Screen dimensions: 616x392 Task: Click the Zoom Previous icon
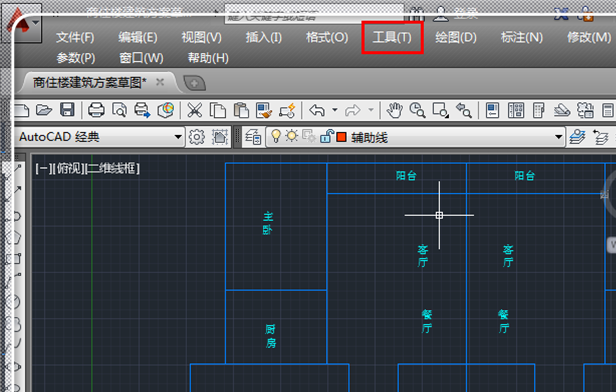pos(464,110)
